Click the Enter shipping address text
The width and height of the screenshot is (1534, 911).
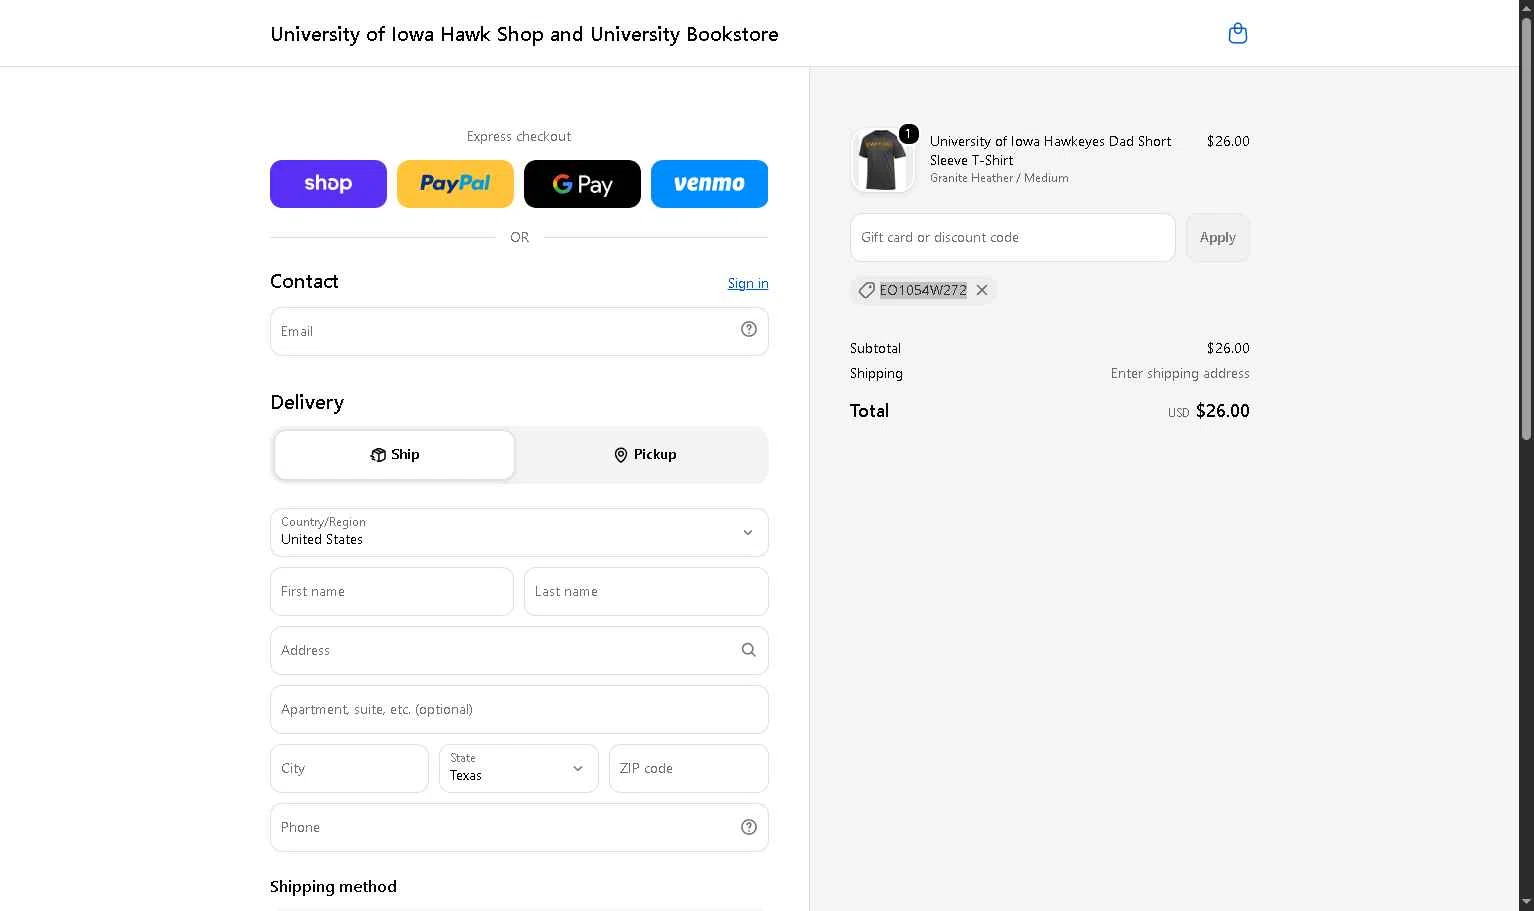coord(1180,373)
